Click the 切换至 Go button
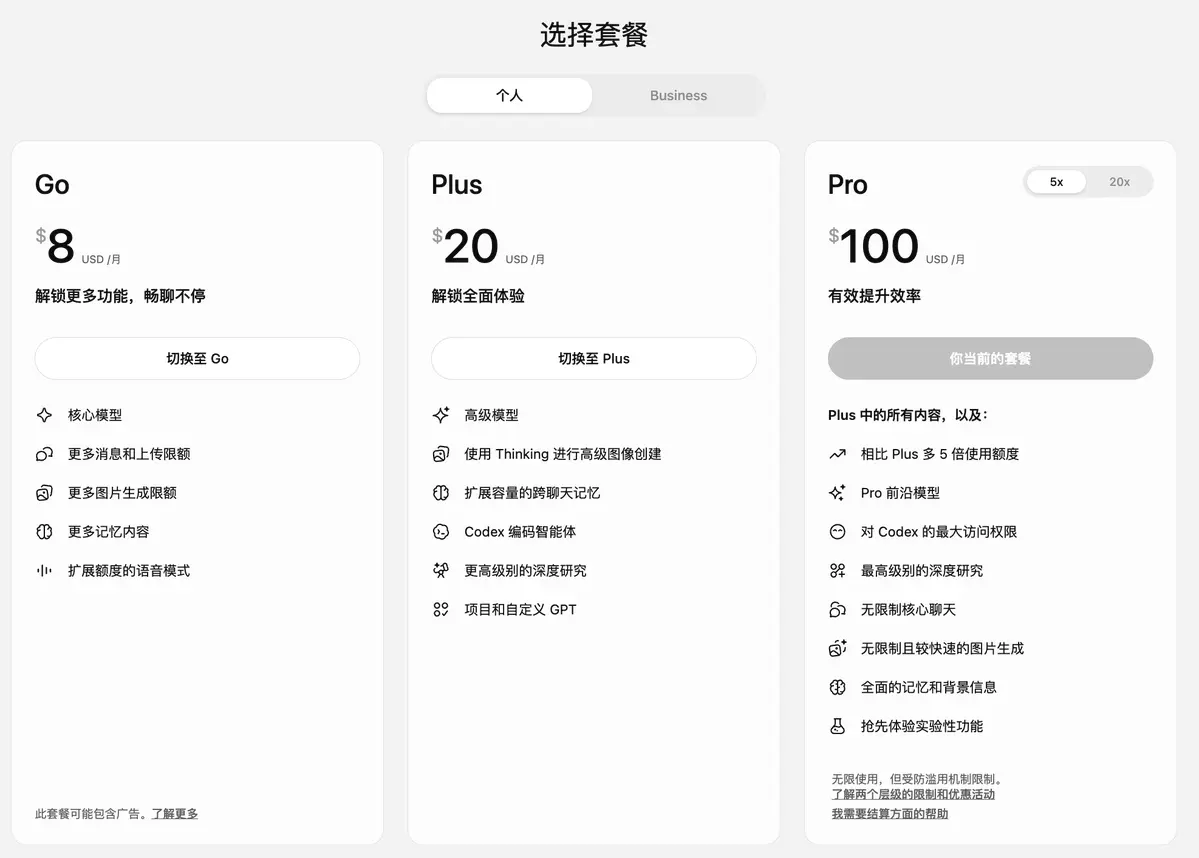This screenshot has height=858, width=1199. coord(197,359)
